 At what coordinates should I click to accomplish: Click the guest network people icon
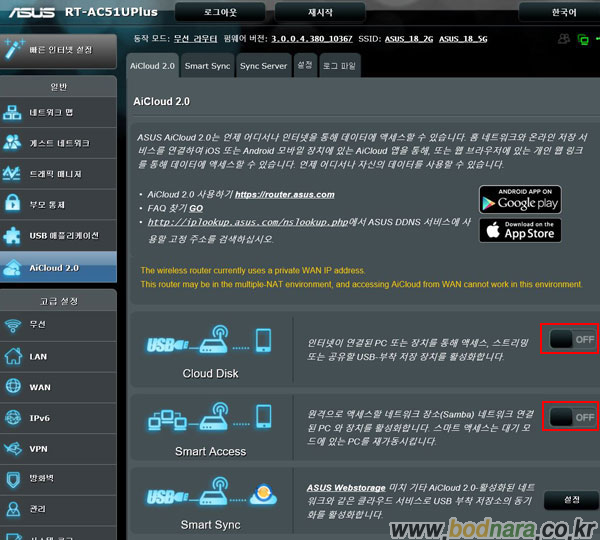pyautogui.click(x=12, y=143)
